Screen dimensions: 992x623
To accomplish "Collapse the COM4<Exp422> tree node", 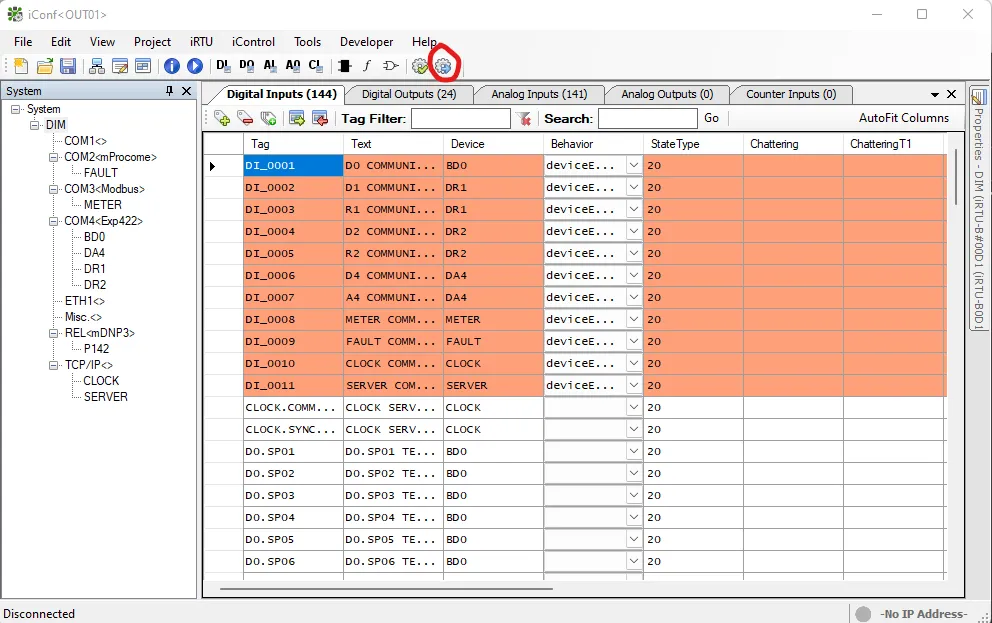I will 54,221.
